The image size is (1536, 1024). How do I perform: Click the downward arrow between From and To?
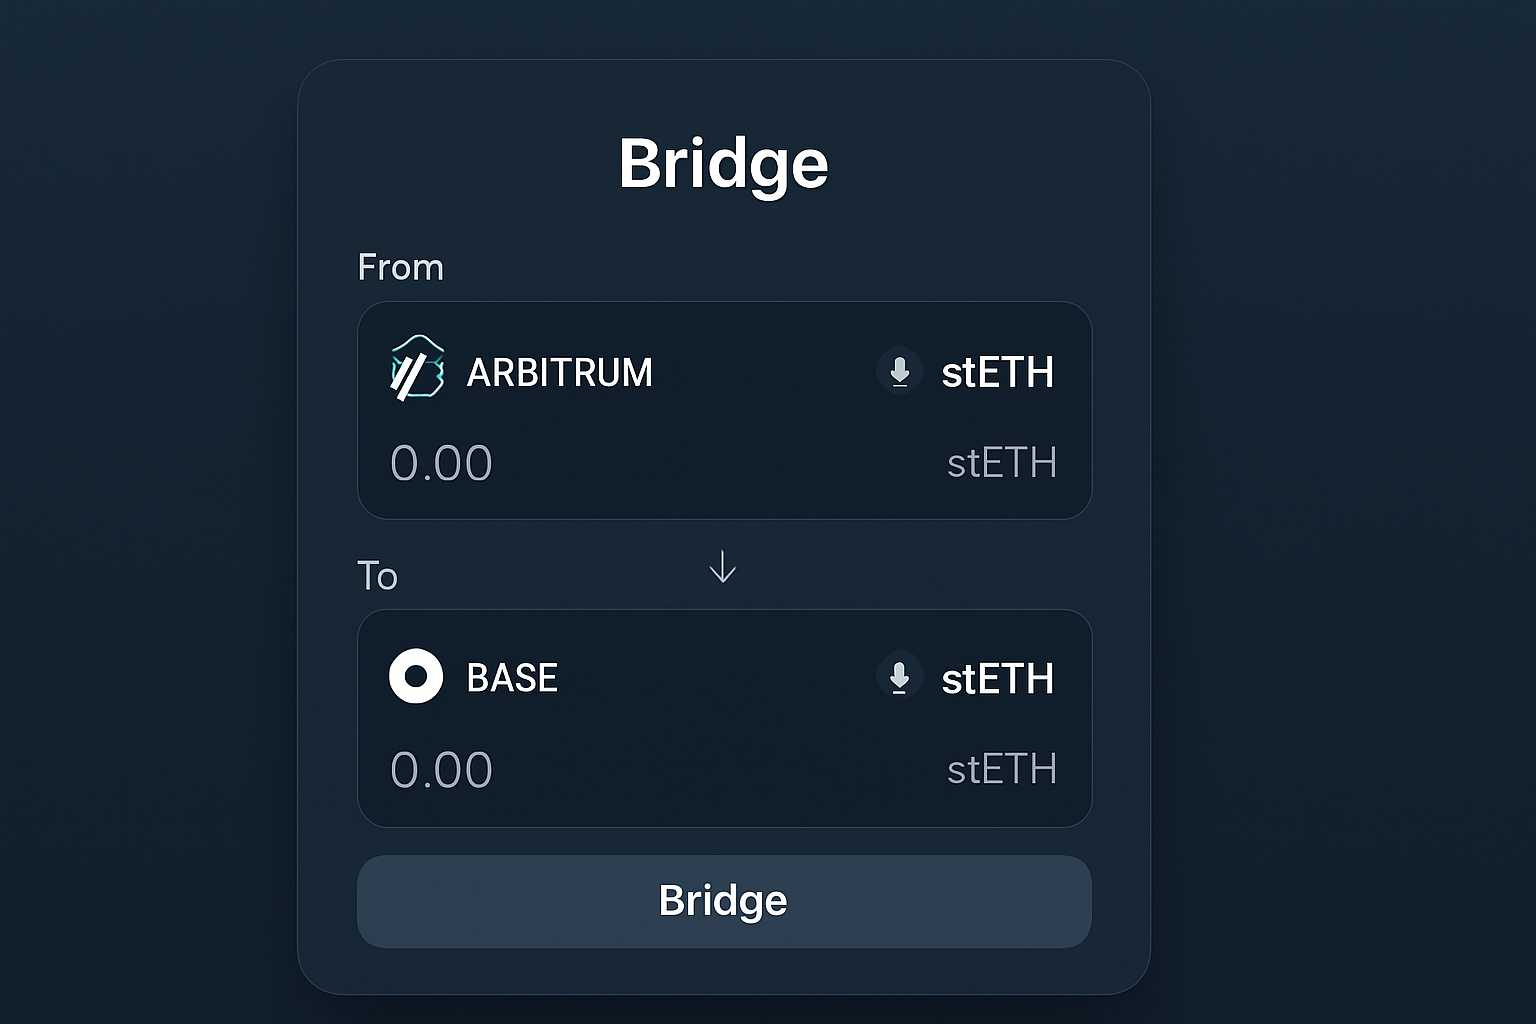722,567
